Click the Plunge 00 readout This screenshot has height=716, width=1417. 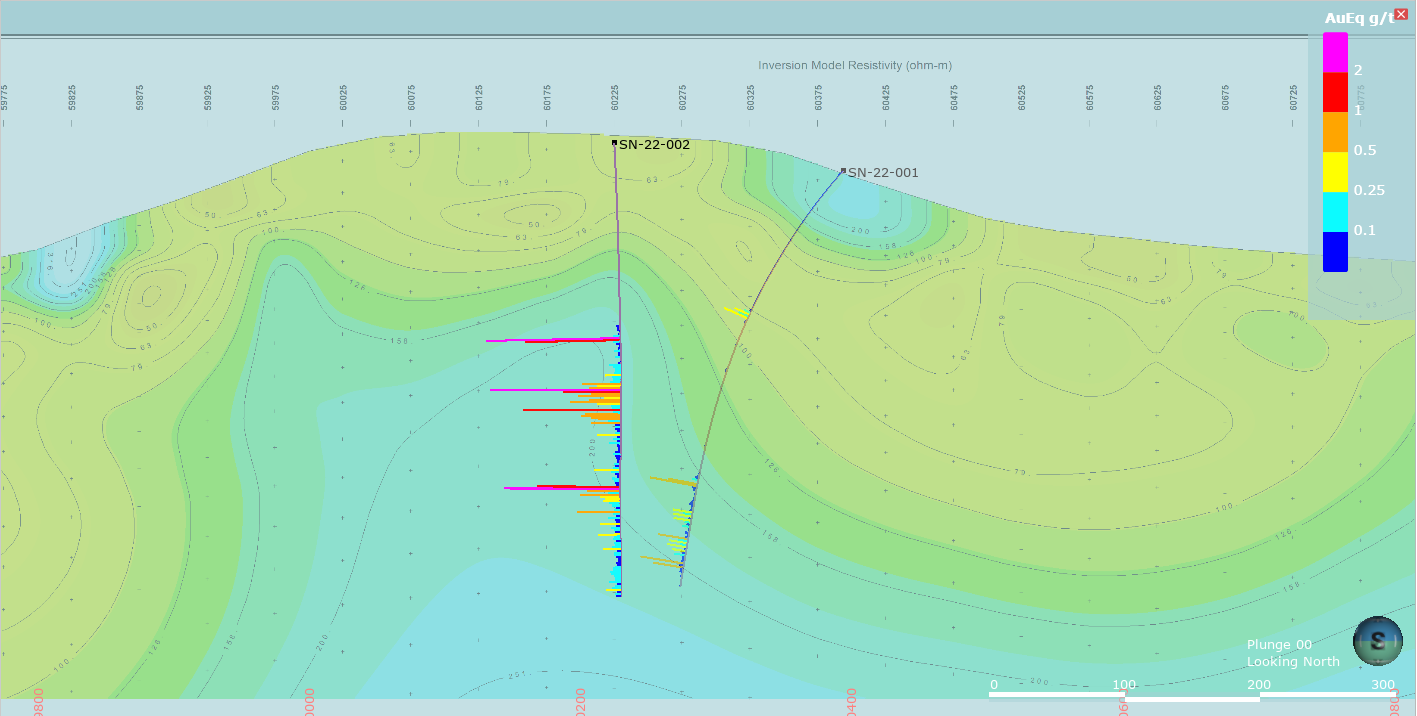[x=1279, y=645]
